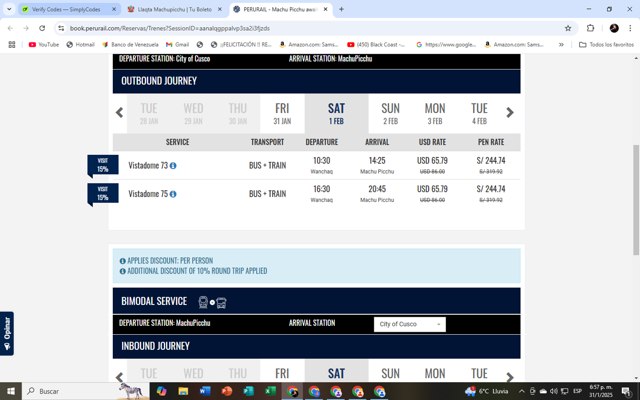Open browser extensions puzzle icon
The width and height of the screenshot is (640, 400).
(590, 28)
